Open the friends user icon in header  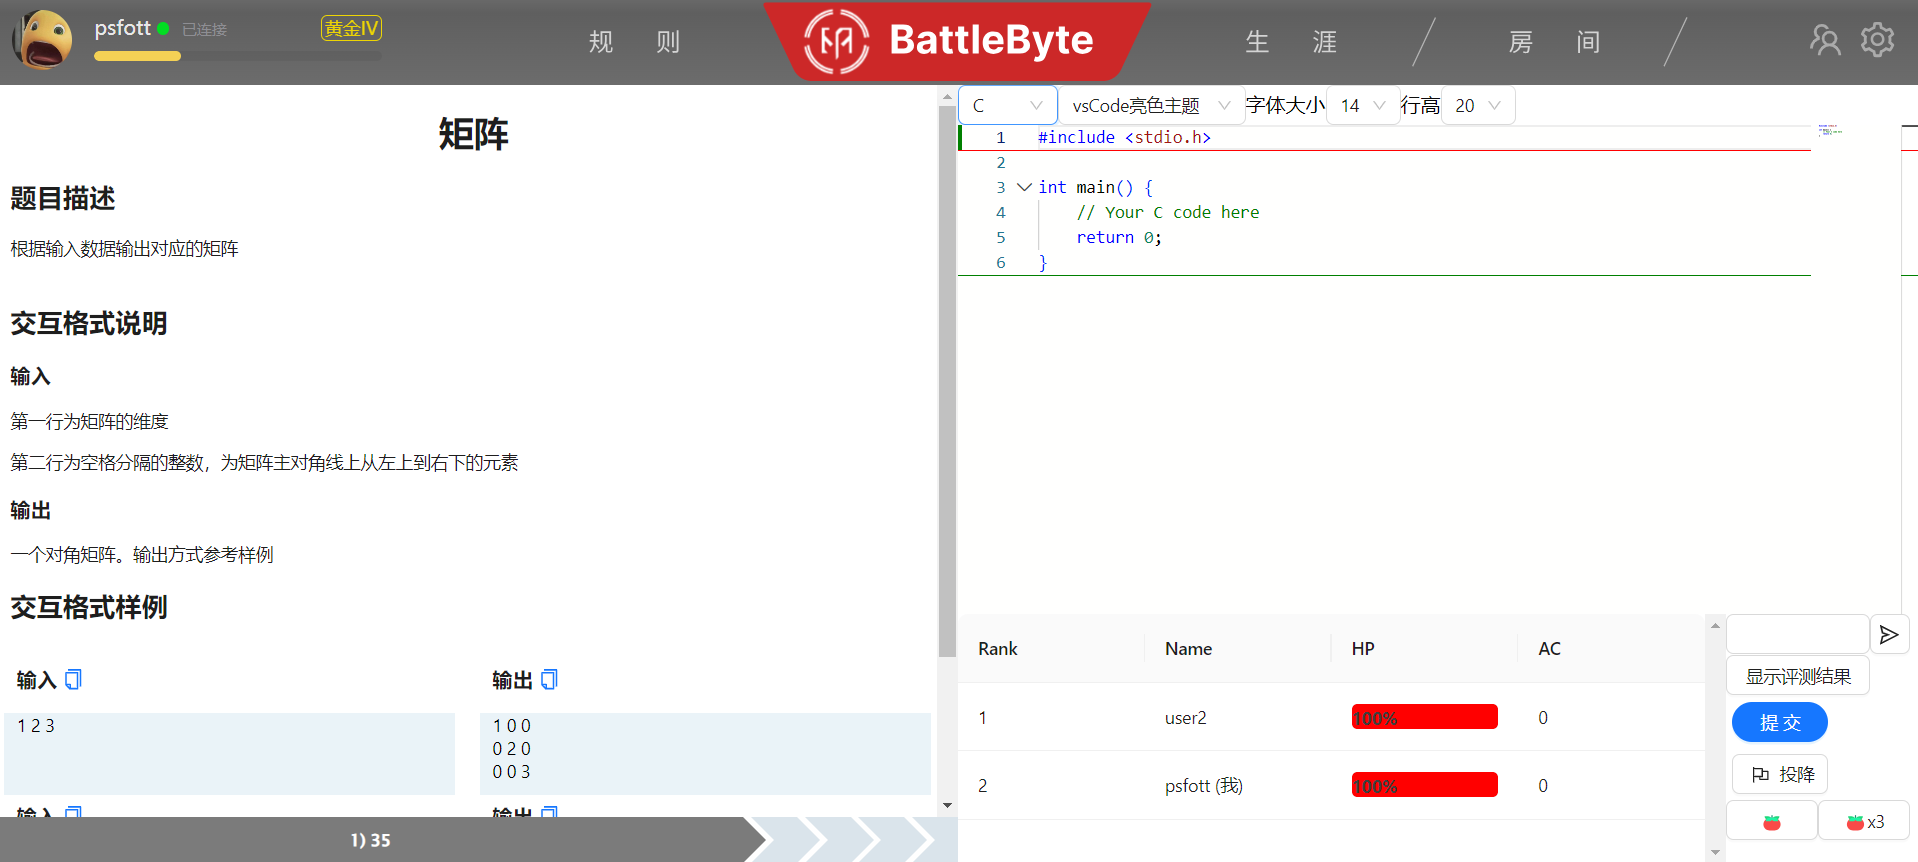(x=1825, y=40)
